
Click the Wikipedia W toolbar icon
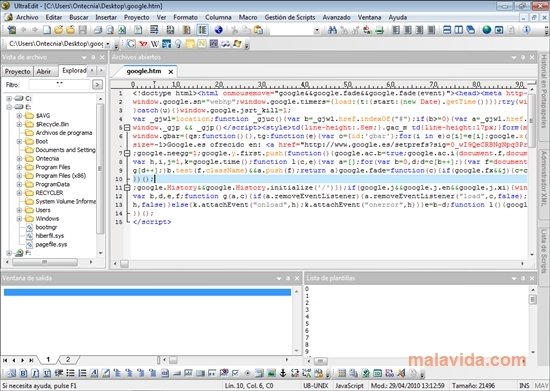pos(155,44)
